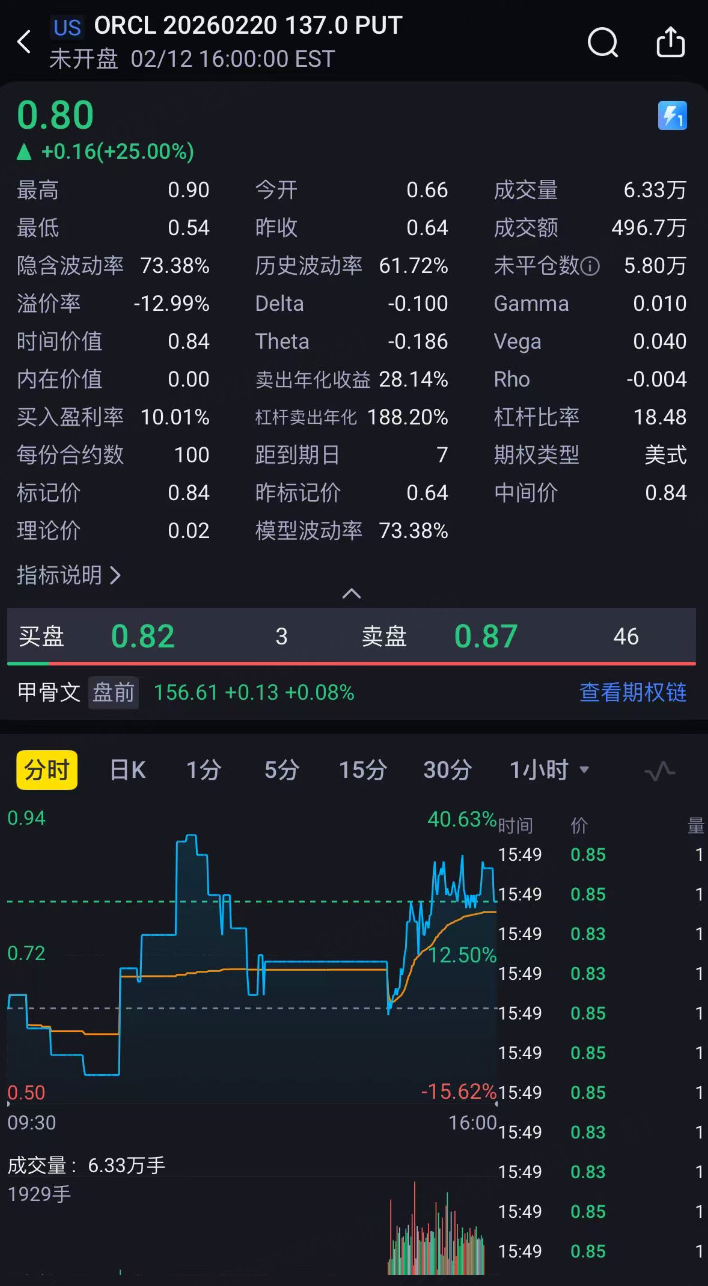708x1286 pixels.
Task: Switch to 1分 chart tab
Action: [203, 770]
